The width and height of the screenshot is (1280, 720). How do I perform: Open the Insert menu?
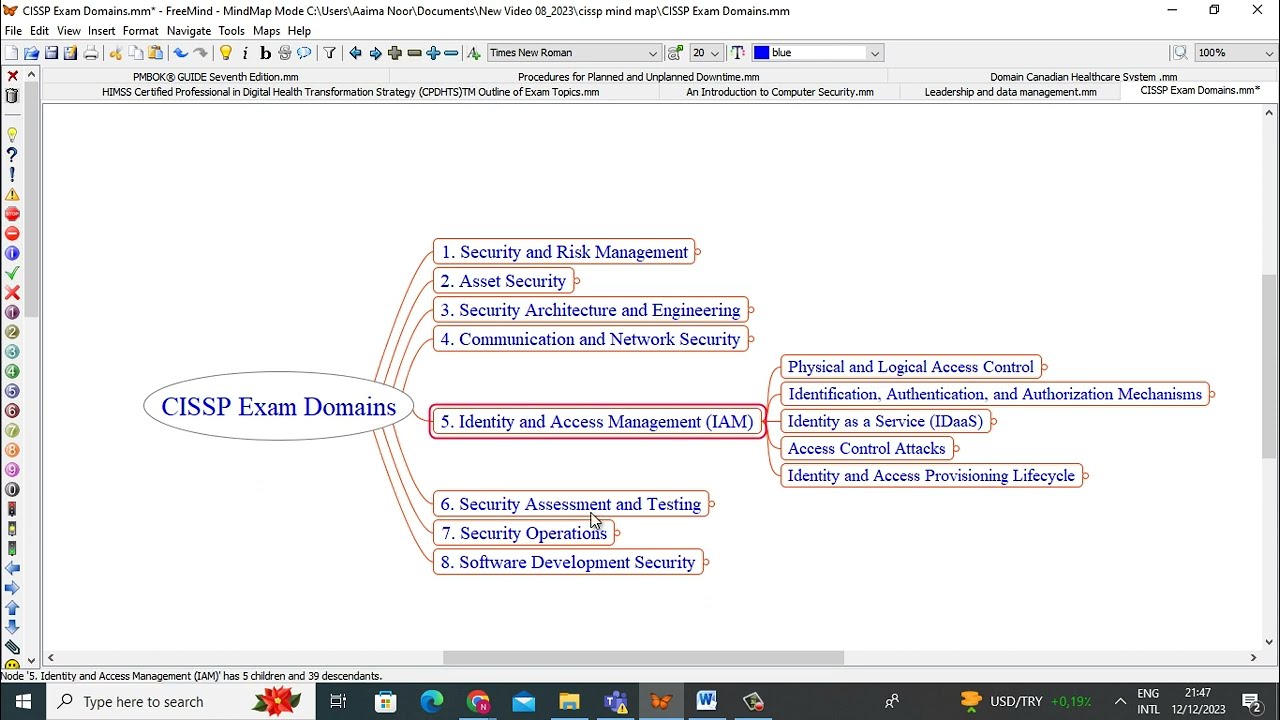pos(101,31)
